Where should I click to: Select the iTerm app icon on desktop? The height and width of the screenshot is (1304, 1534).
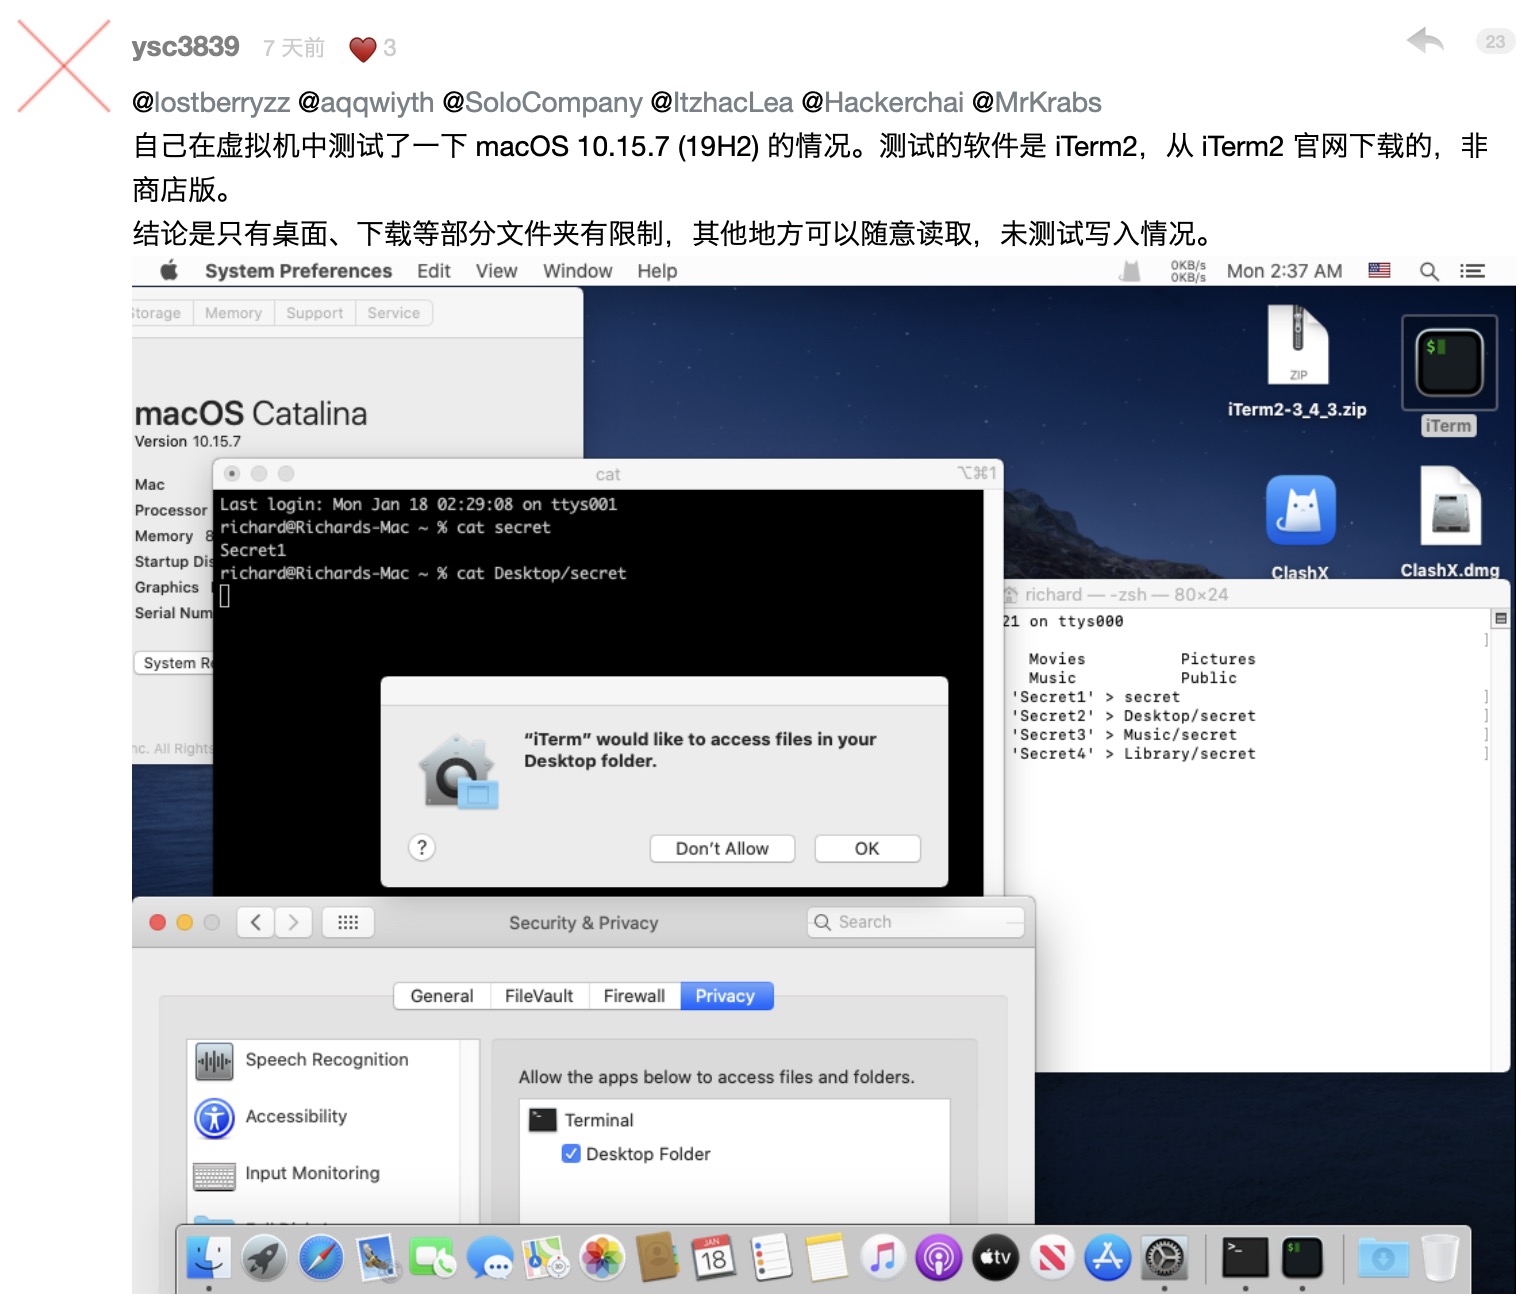click(x=1449, y=376)
